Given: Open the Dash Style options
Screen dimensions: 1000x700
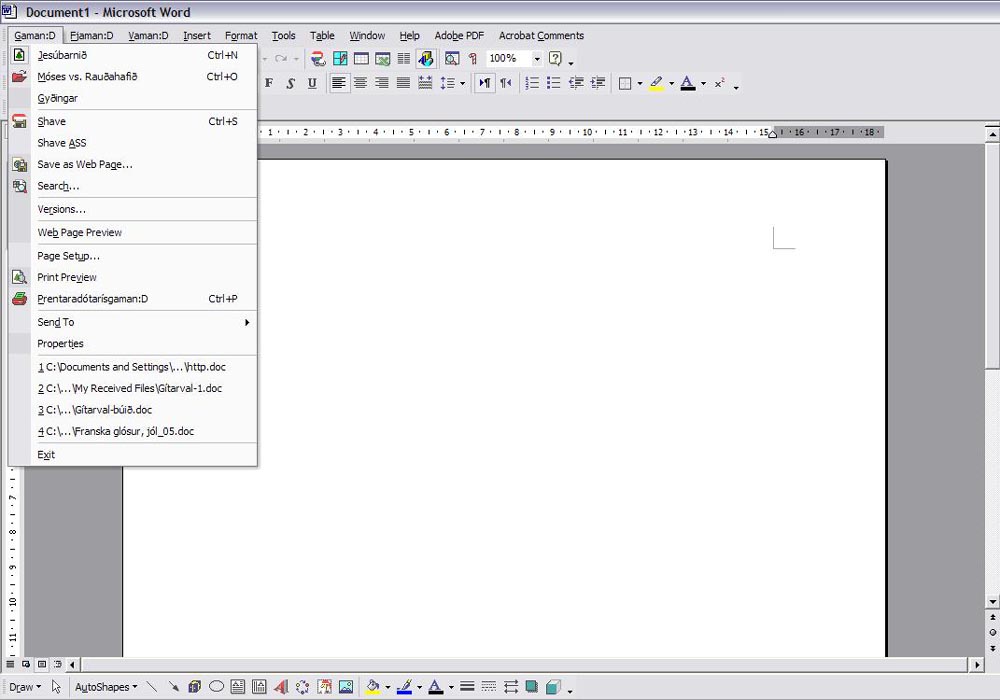Looking at the screenshot, I should [489, 687].
